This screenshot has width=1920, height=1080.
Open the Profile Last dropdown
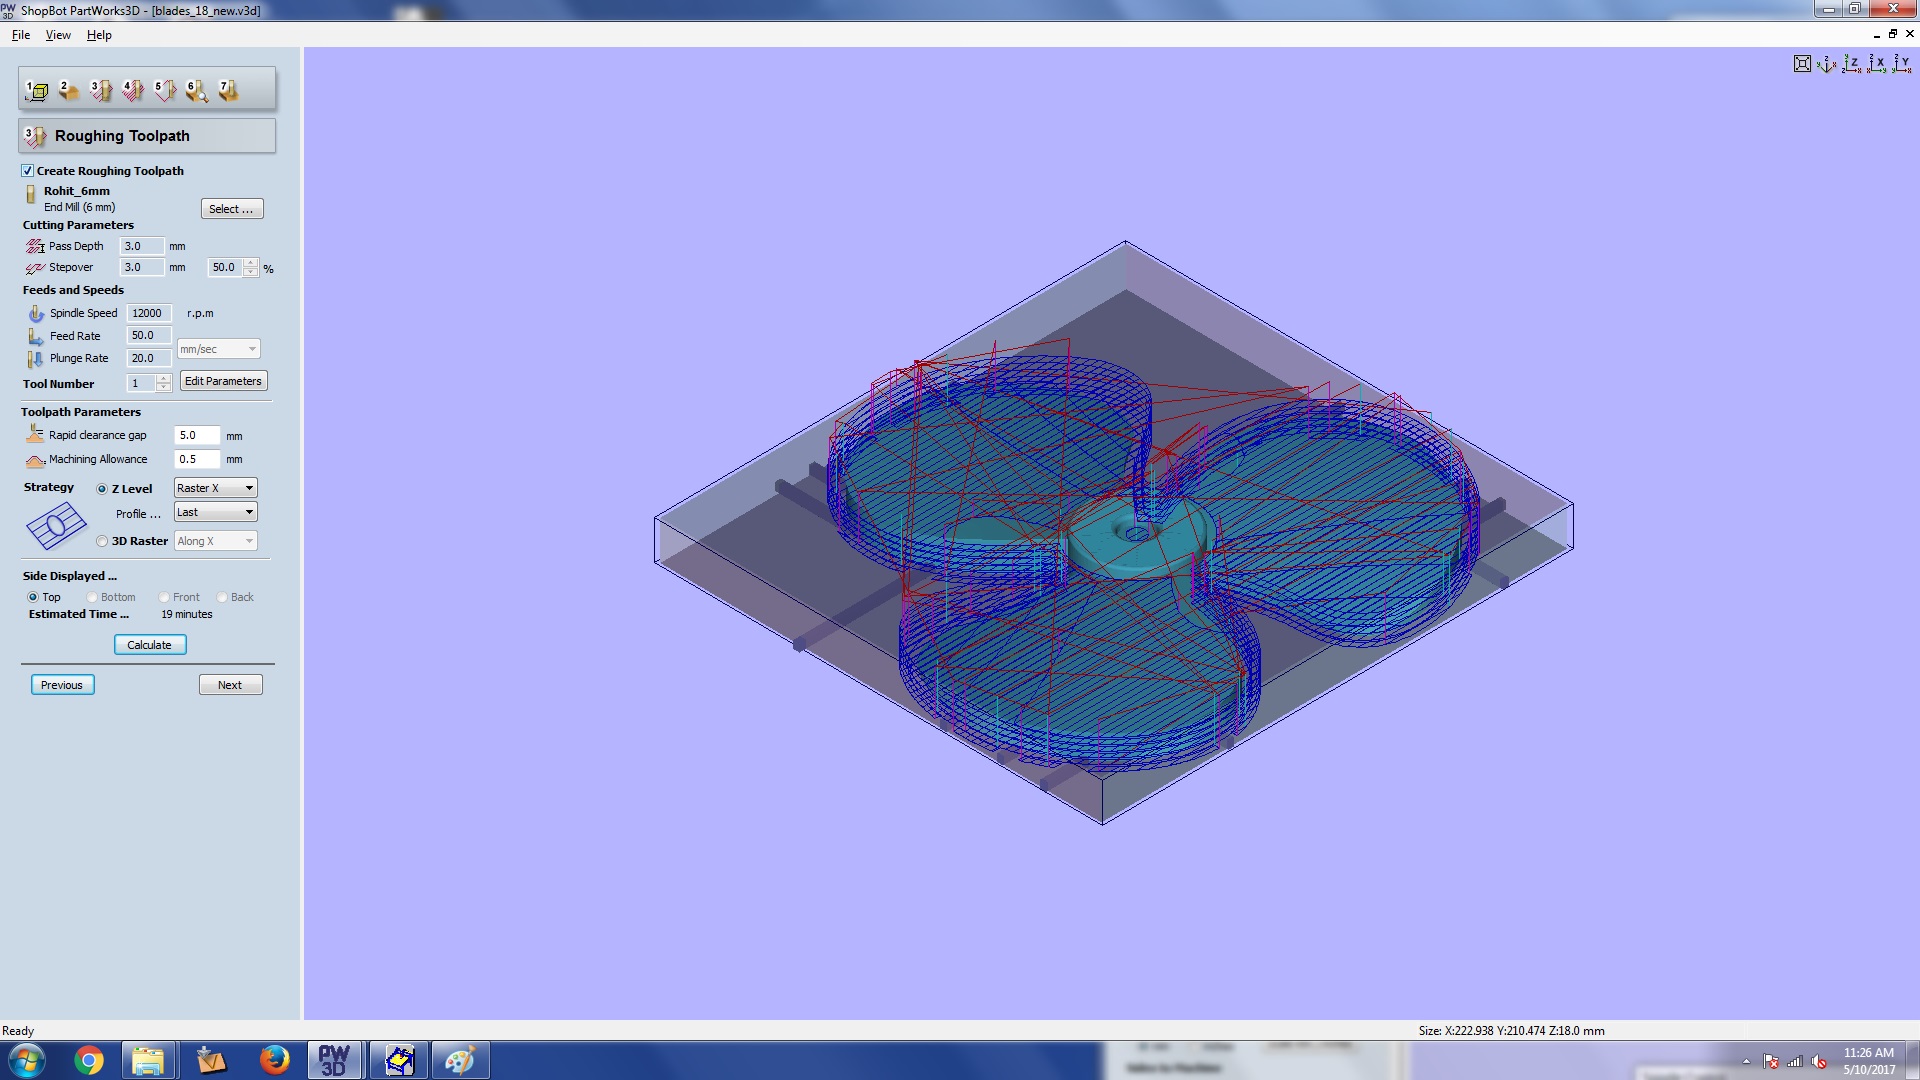(215, 512)
